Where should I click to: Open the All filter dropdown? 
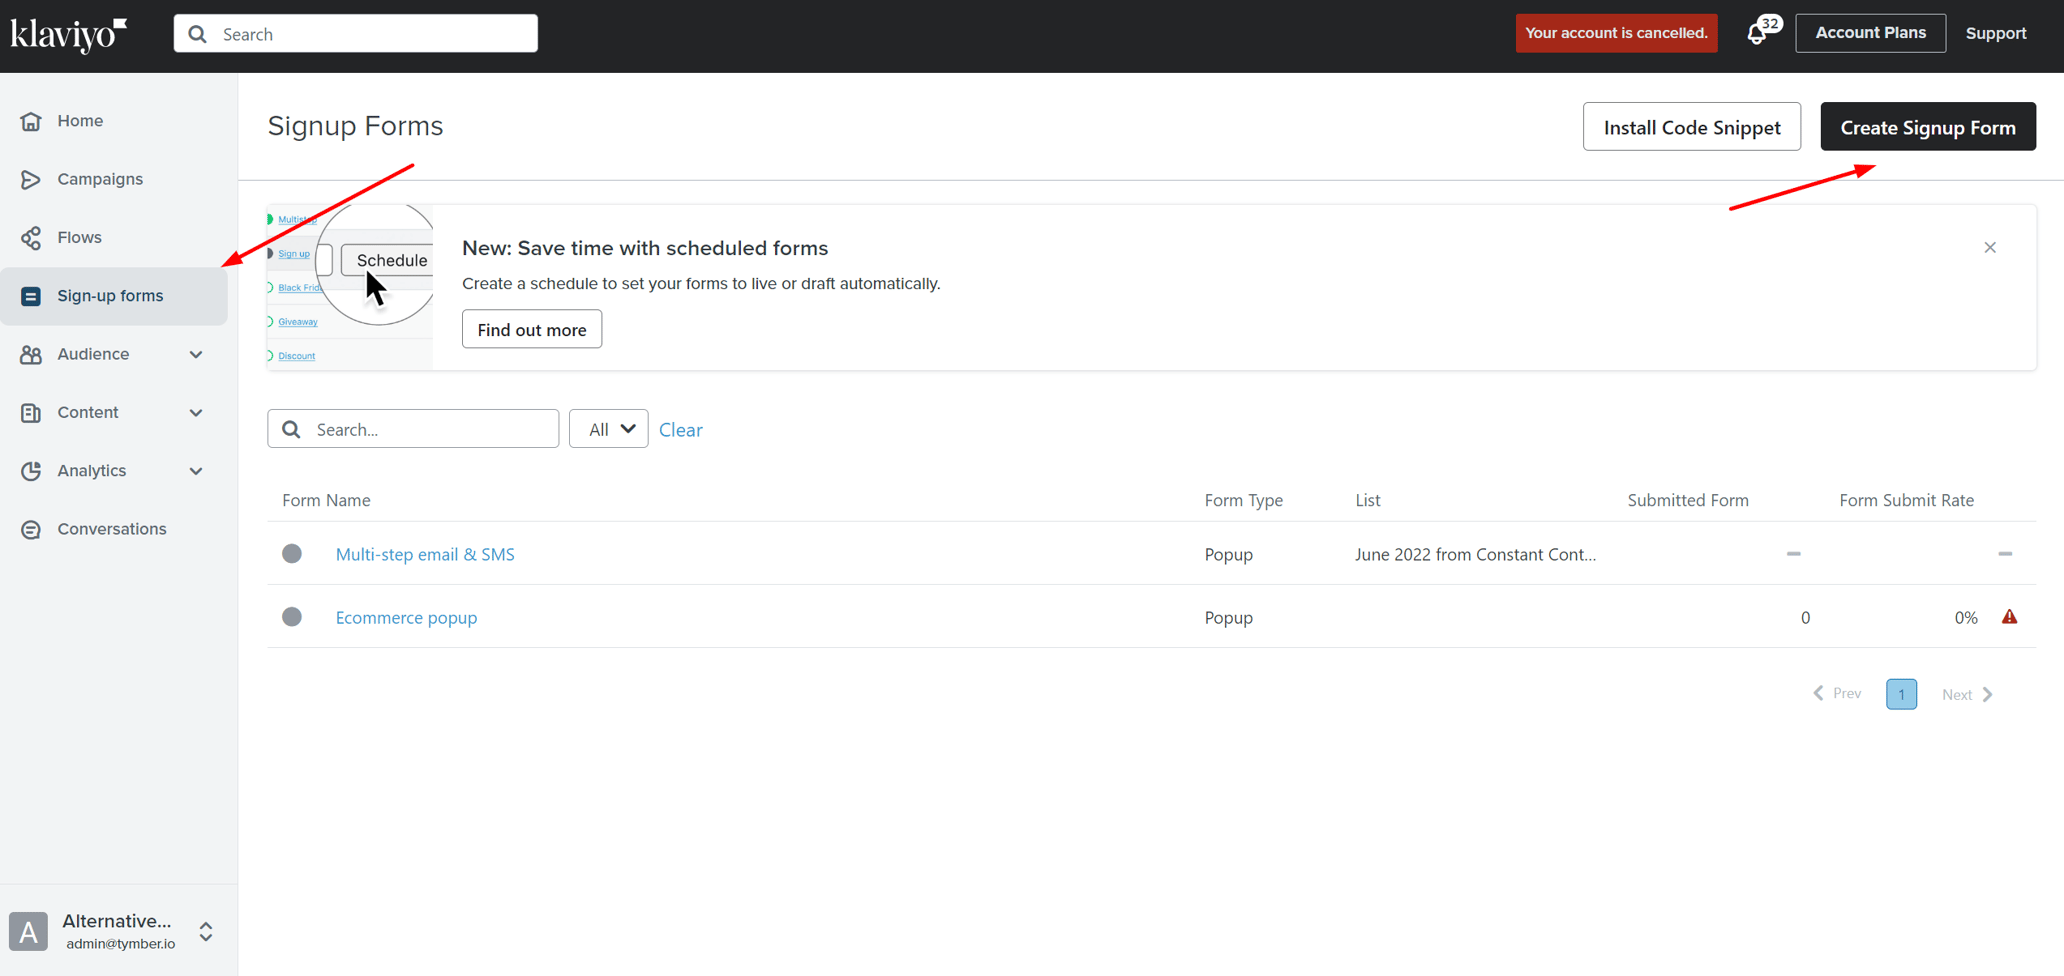click(x=608, y=428)
